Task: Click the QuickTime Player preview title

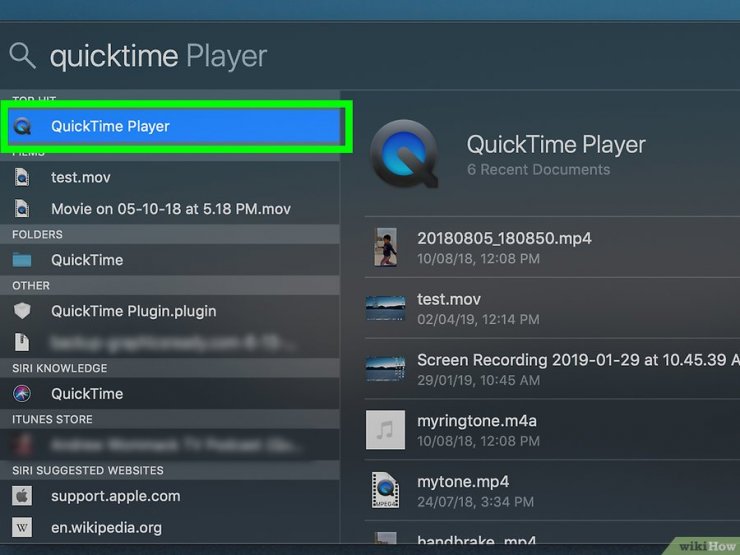Action: (x=556, y=144)
